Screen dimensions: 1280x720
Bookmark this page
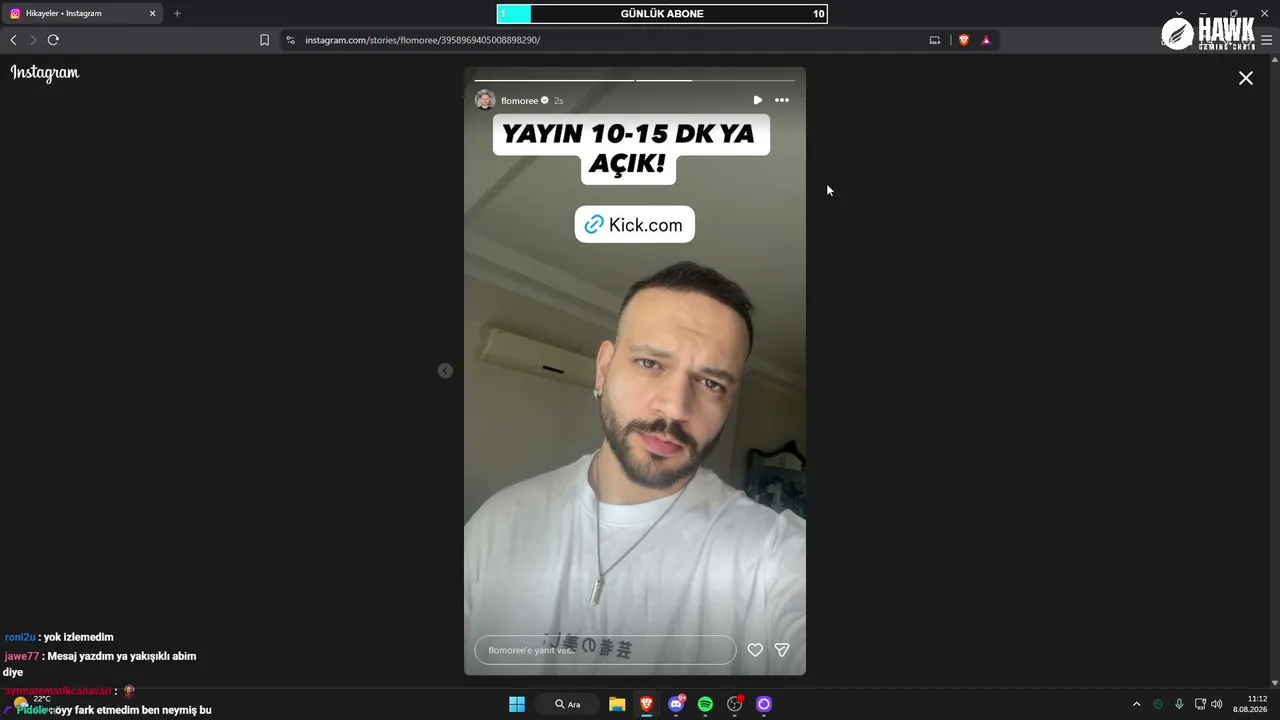pyautogui.click(x=264, y=40)
